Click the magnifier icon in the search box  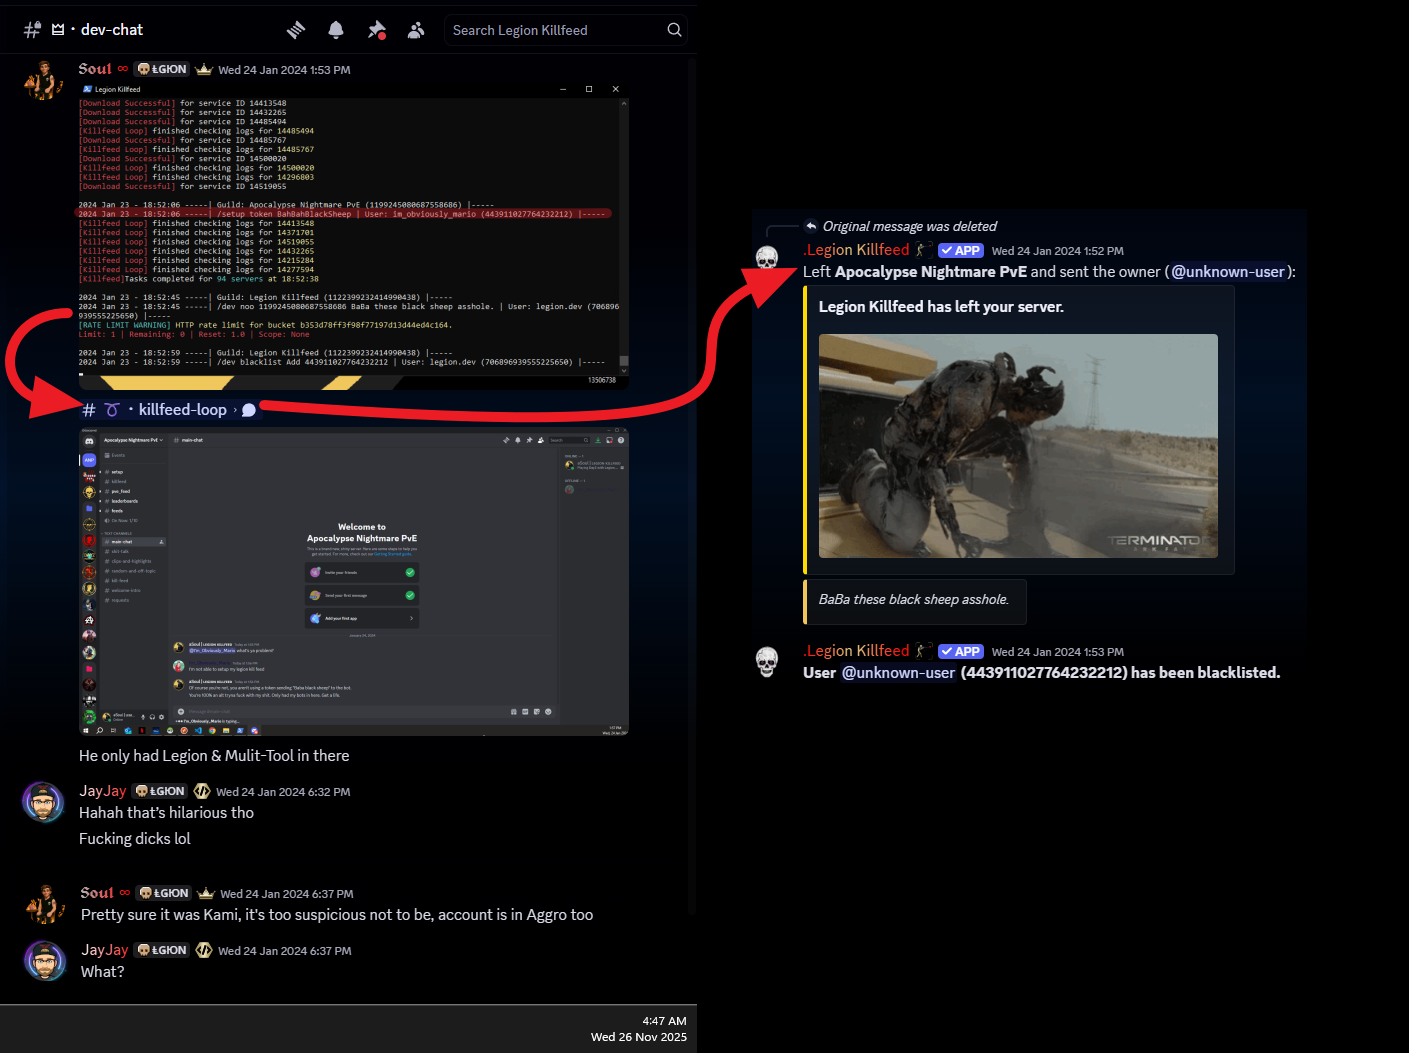coord(675,30)
